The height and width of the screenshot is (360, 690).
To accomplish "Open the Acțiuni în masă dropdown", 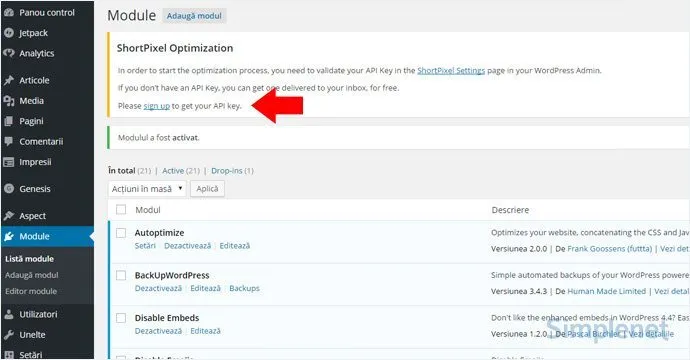I will click(147, 189).
